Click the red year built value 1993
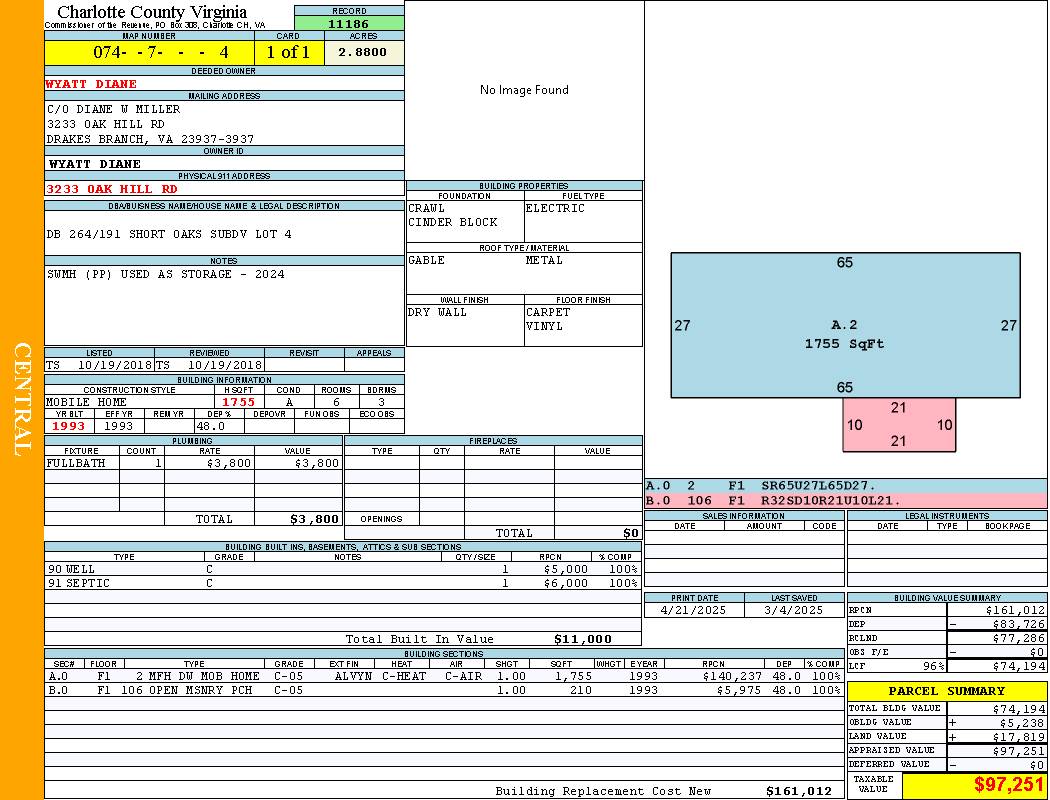1050x800 pixels. pos(70,426)
